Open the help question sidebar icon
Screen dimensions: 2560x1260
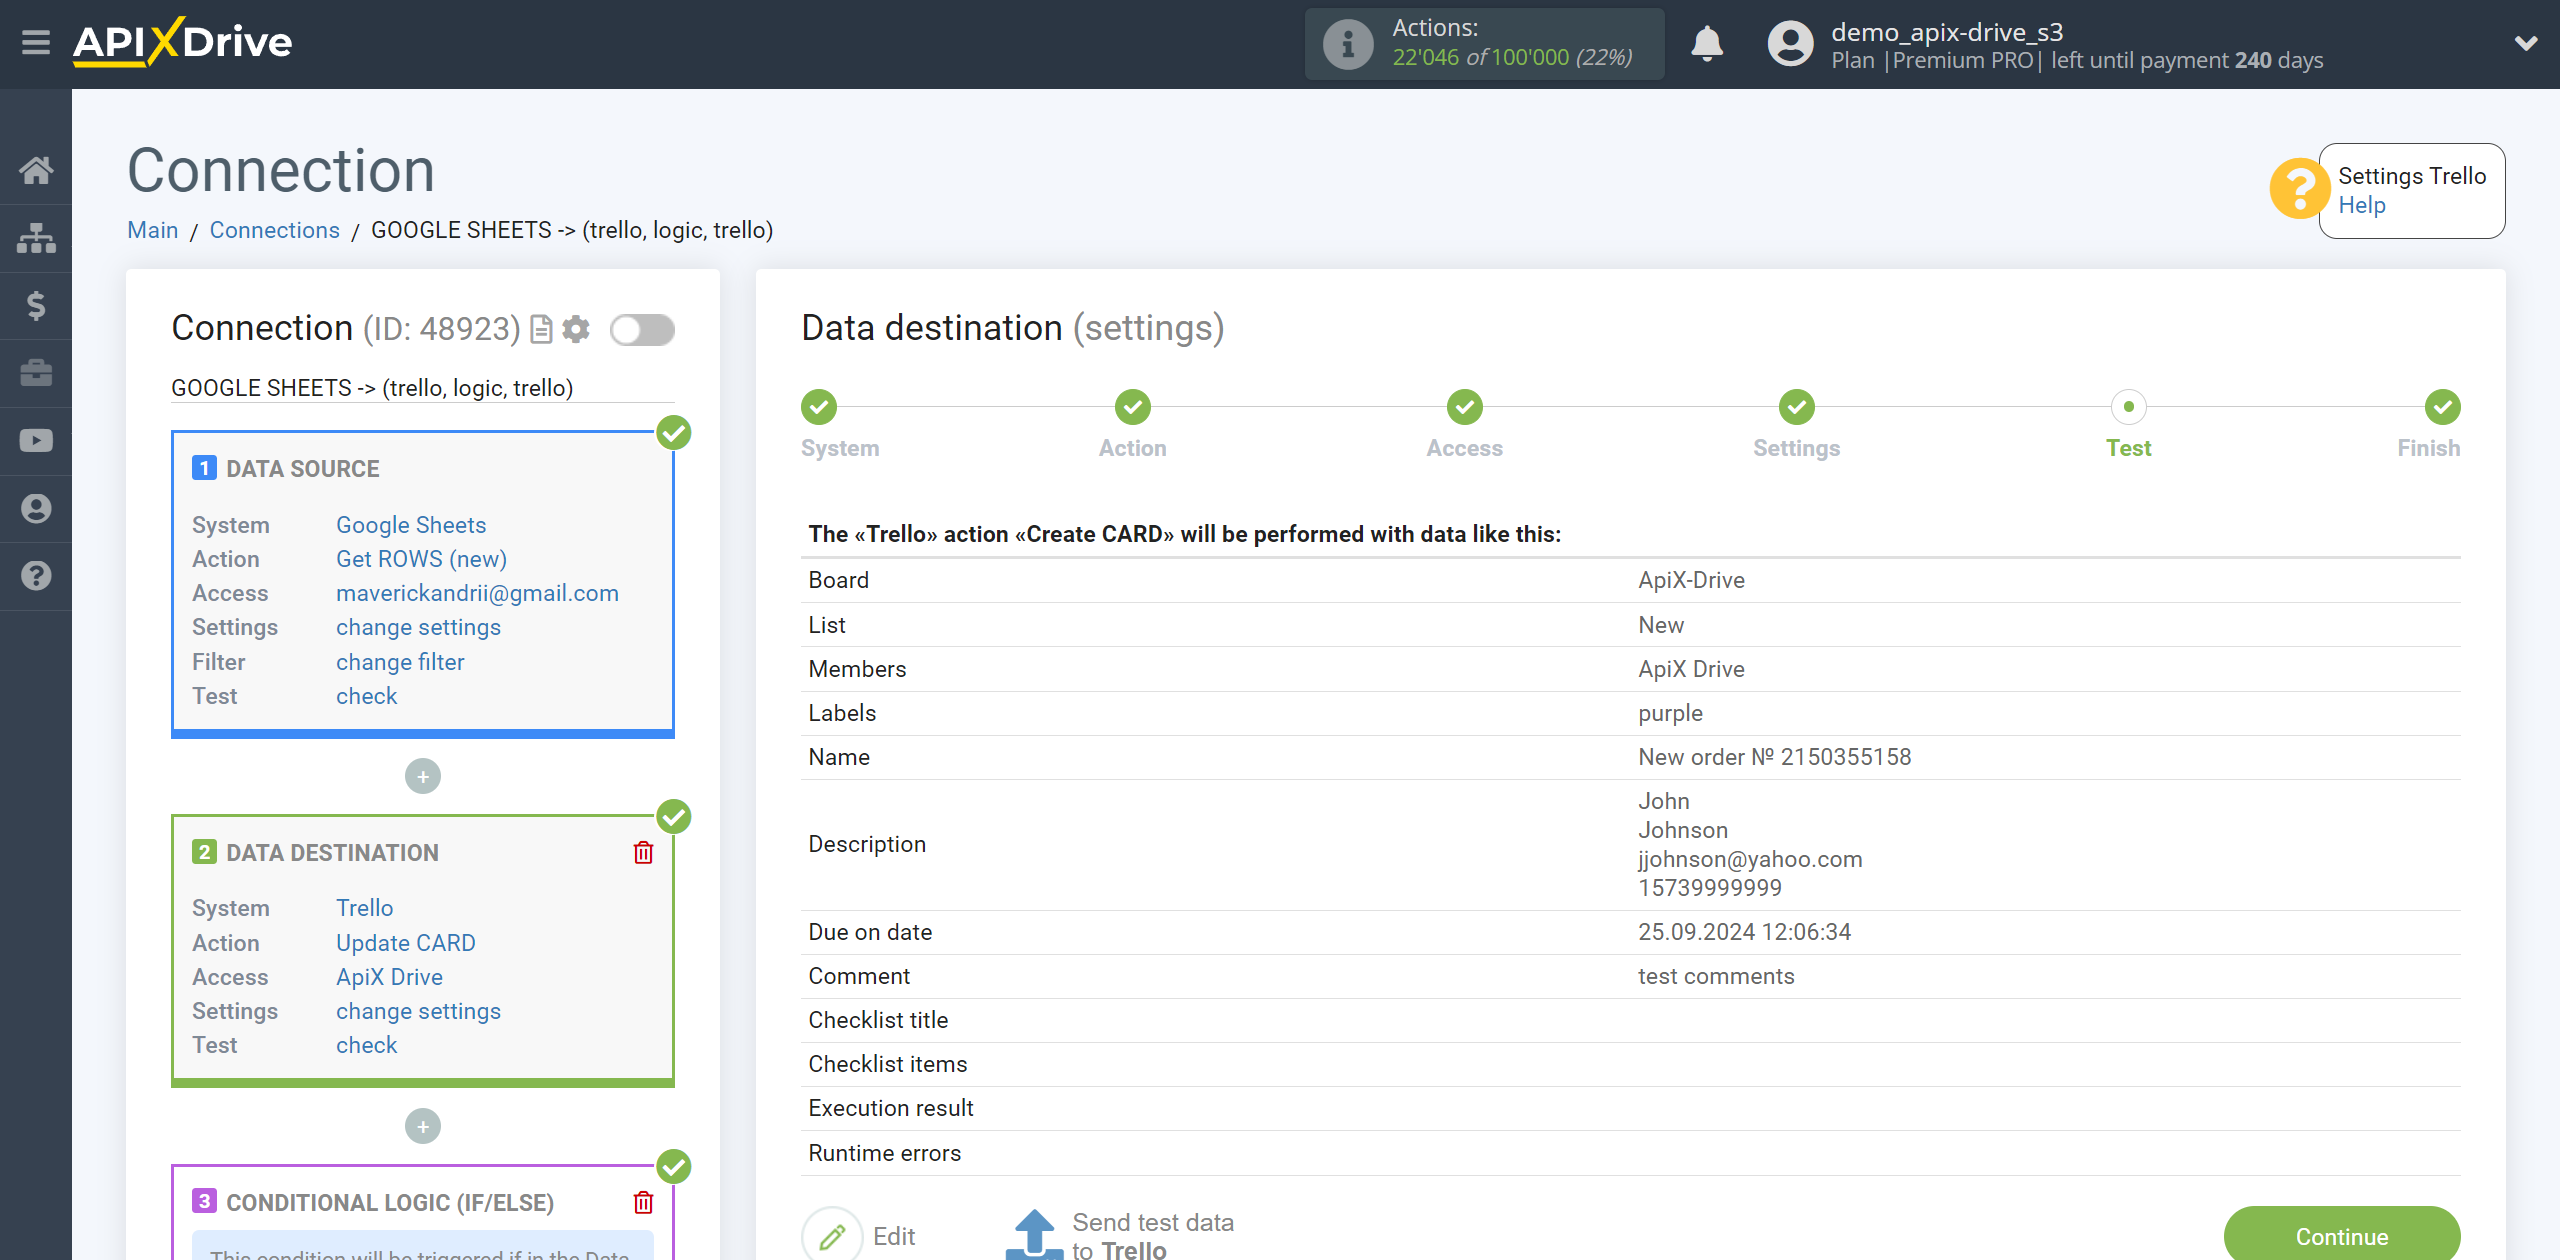pos(36,576)
